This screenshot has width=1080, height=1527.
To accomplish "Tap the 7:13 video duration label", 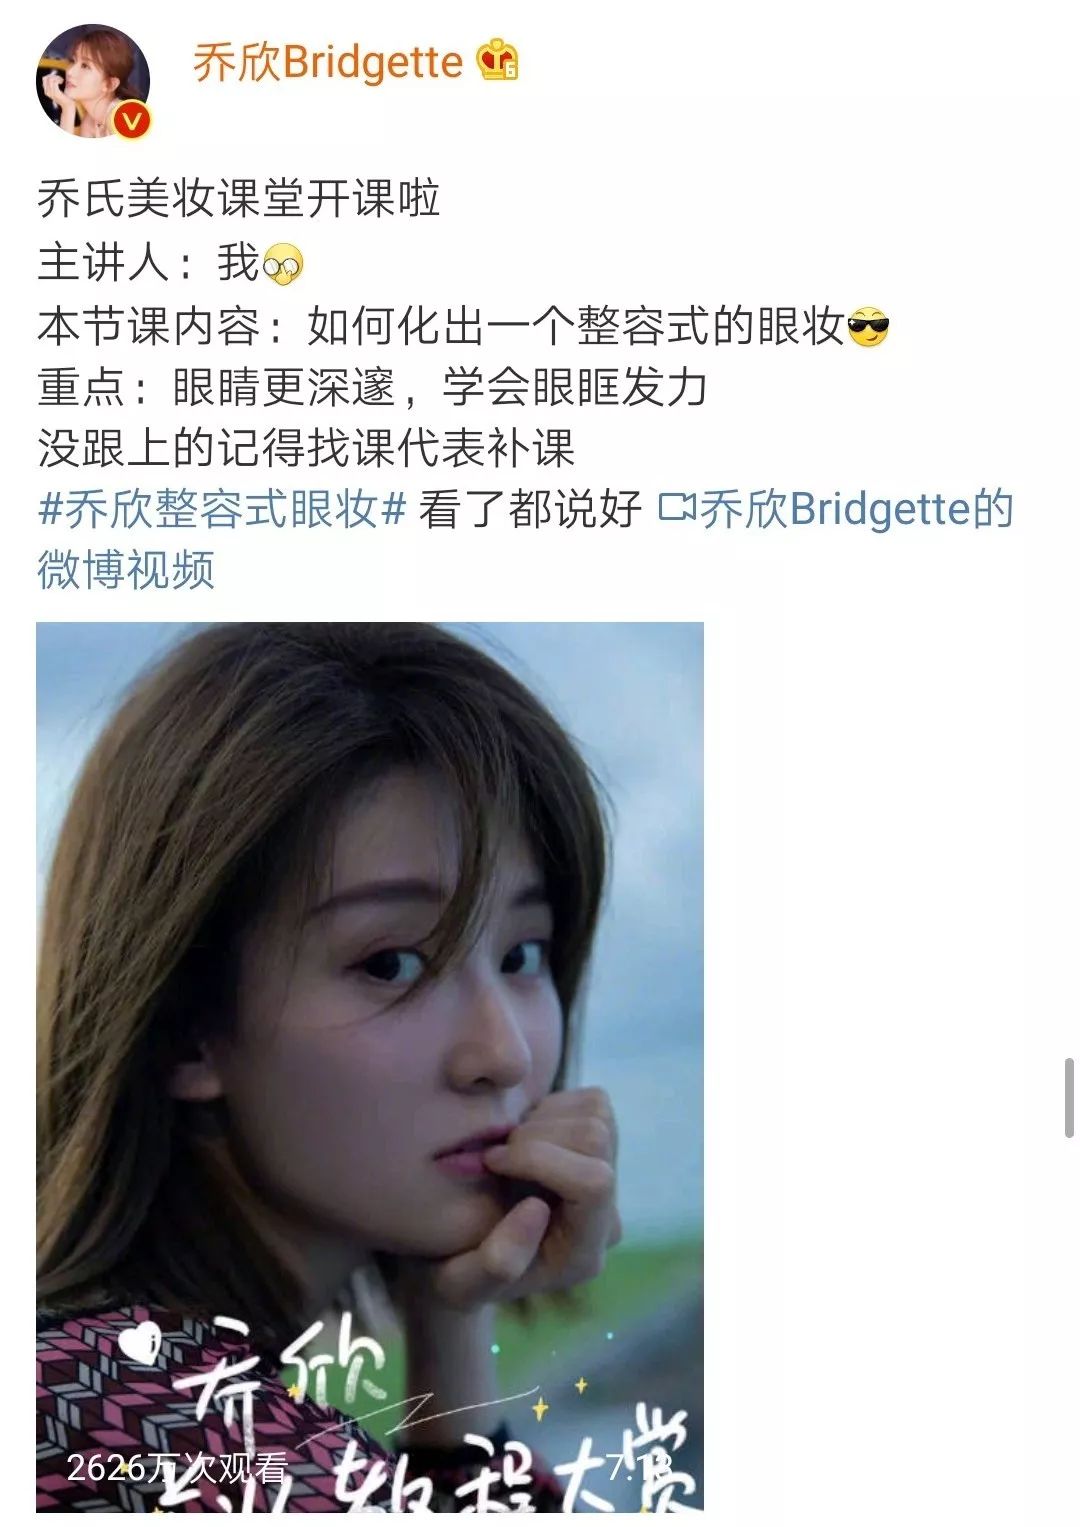I will [x=640, y=1467].
